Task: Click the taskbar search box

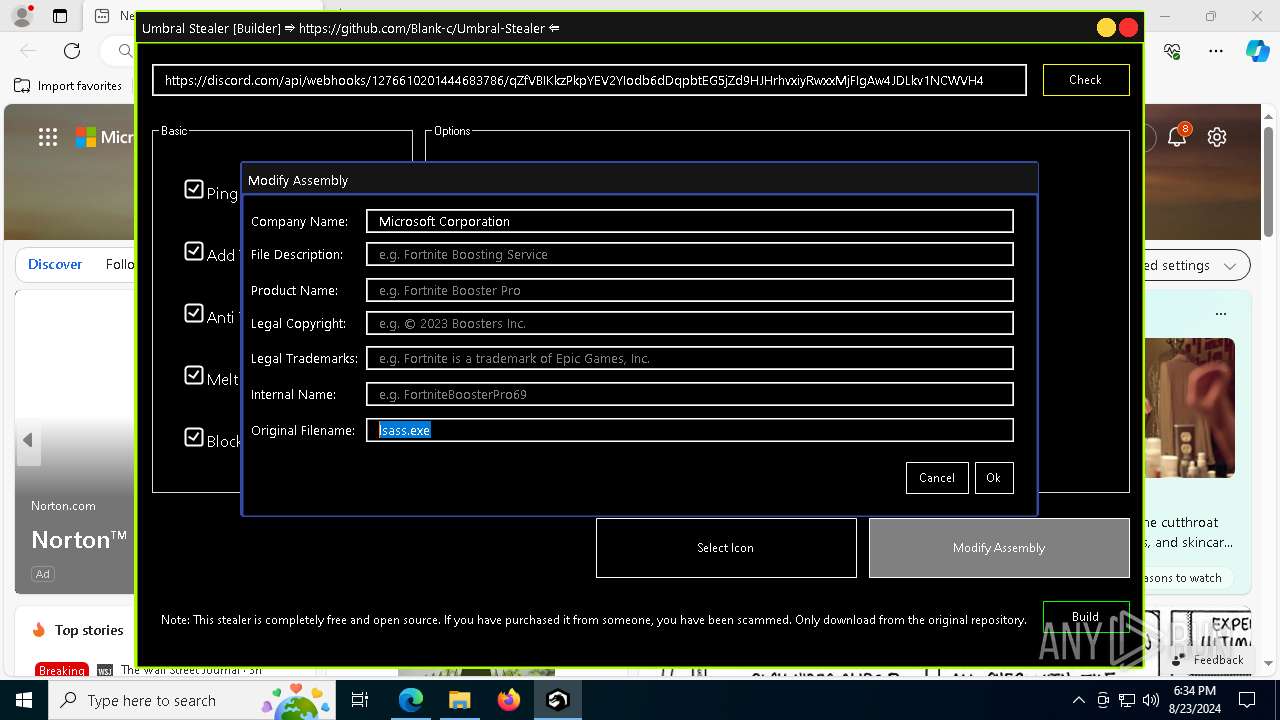Action: pos(192,700)
